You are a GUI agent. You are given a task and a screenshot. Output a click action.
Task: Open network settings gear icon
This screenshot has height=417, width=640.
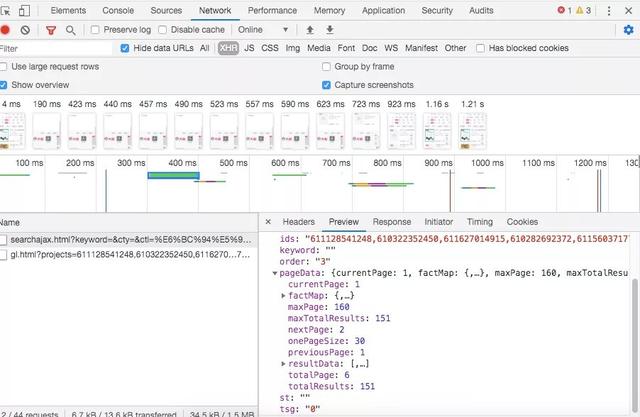(x=629, y=30)
